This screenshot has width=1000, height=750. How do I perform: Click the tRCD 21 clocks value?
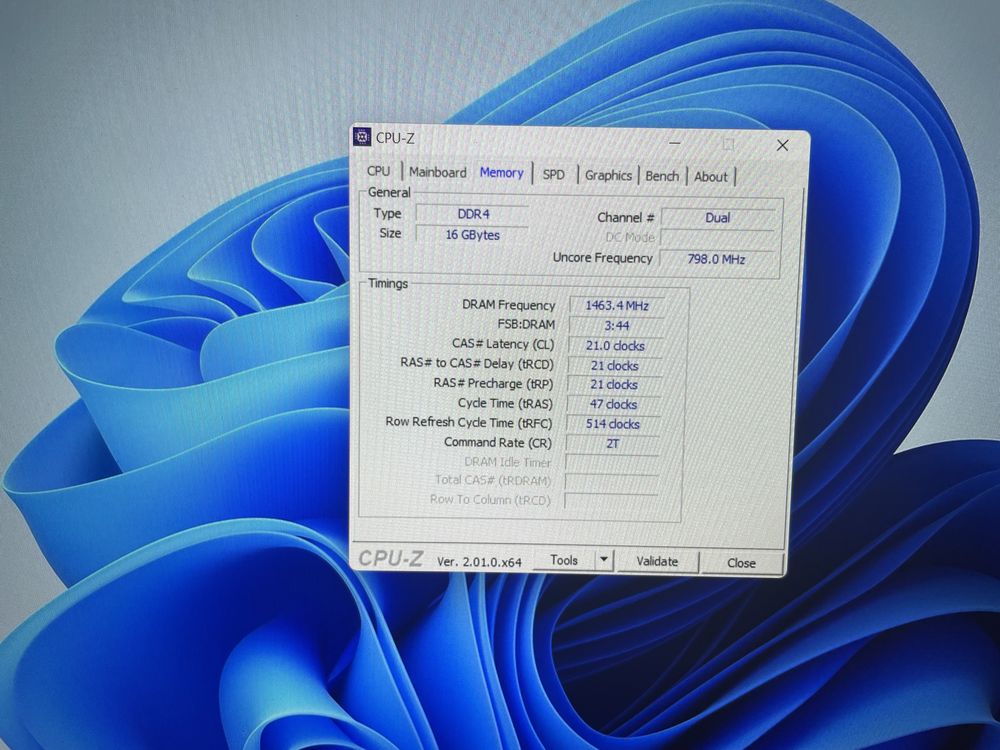click(614, 366)
